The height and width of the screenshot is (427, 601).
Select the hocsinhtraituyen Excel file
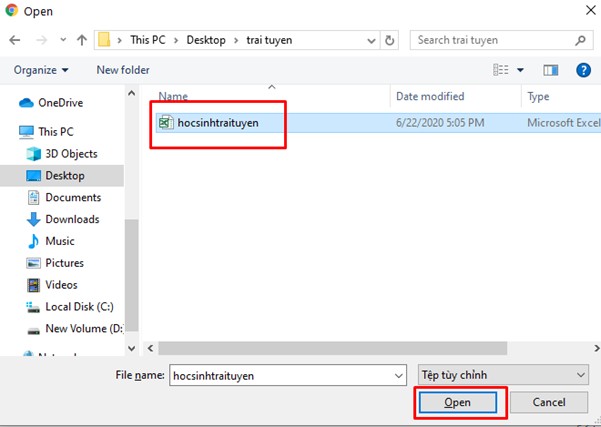pos(217,123)
